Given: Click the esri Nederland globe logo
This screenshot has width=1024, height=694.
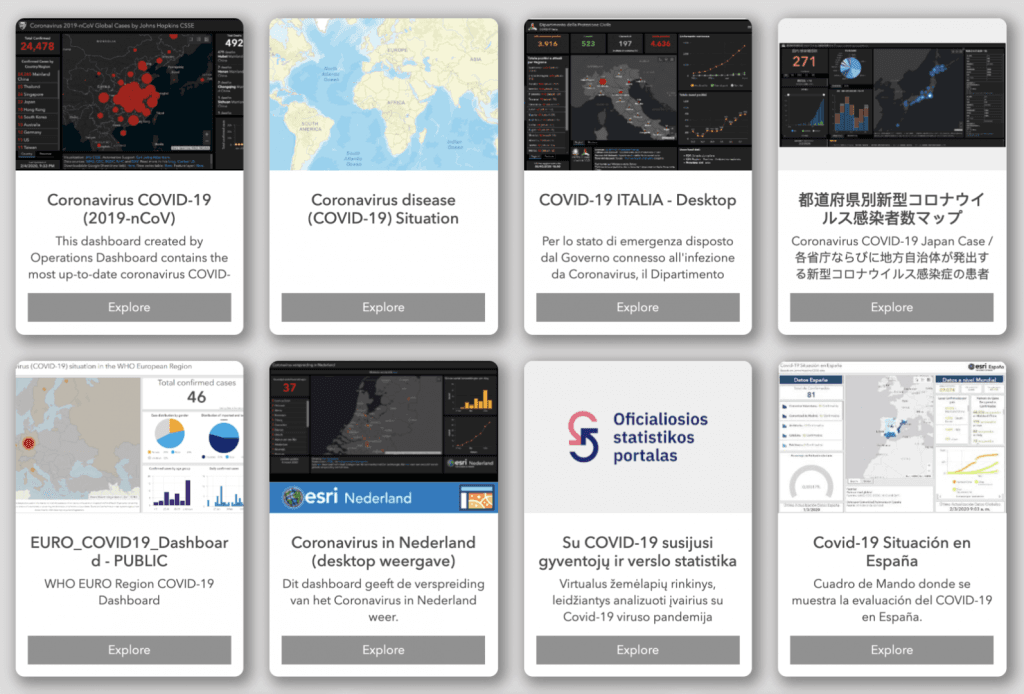Looking at the screenshot, I should click(x=293, y=497).
